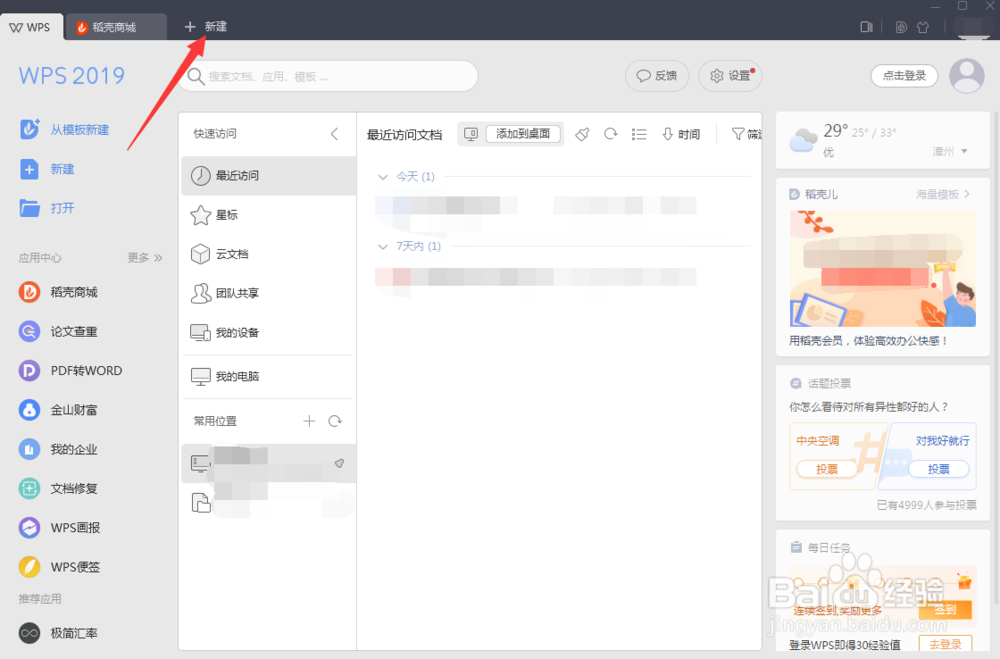Viewport: 1000px width, 659px height.
Task: Open 团队共享 team sharing
Action: click(x=268, y=293)
